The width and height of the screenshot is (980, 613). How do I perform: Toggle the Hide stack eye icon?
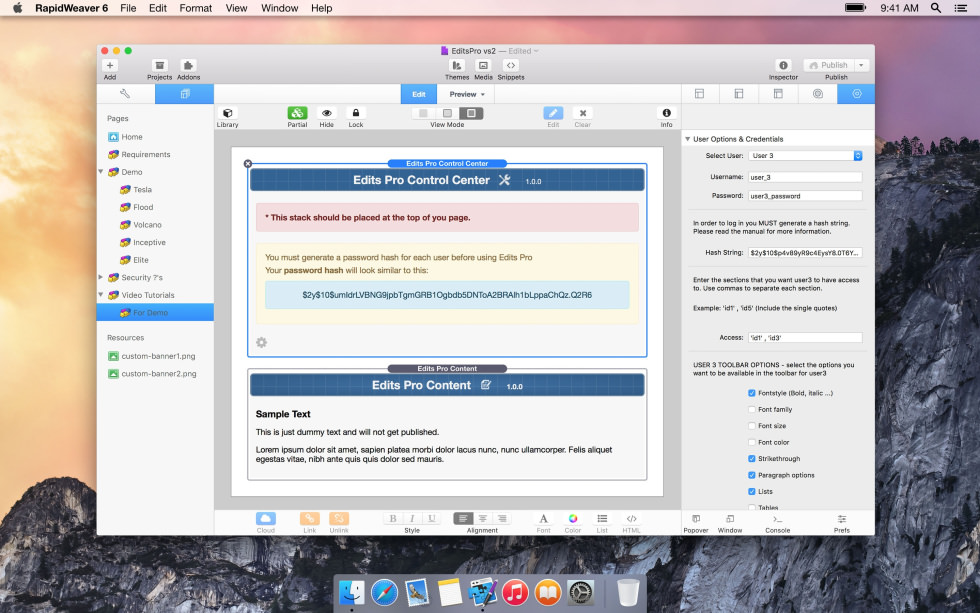[x=326, y=113]
